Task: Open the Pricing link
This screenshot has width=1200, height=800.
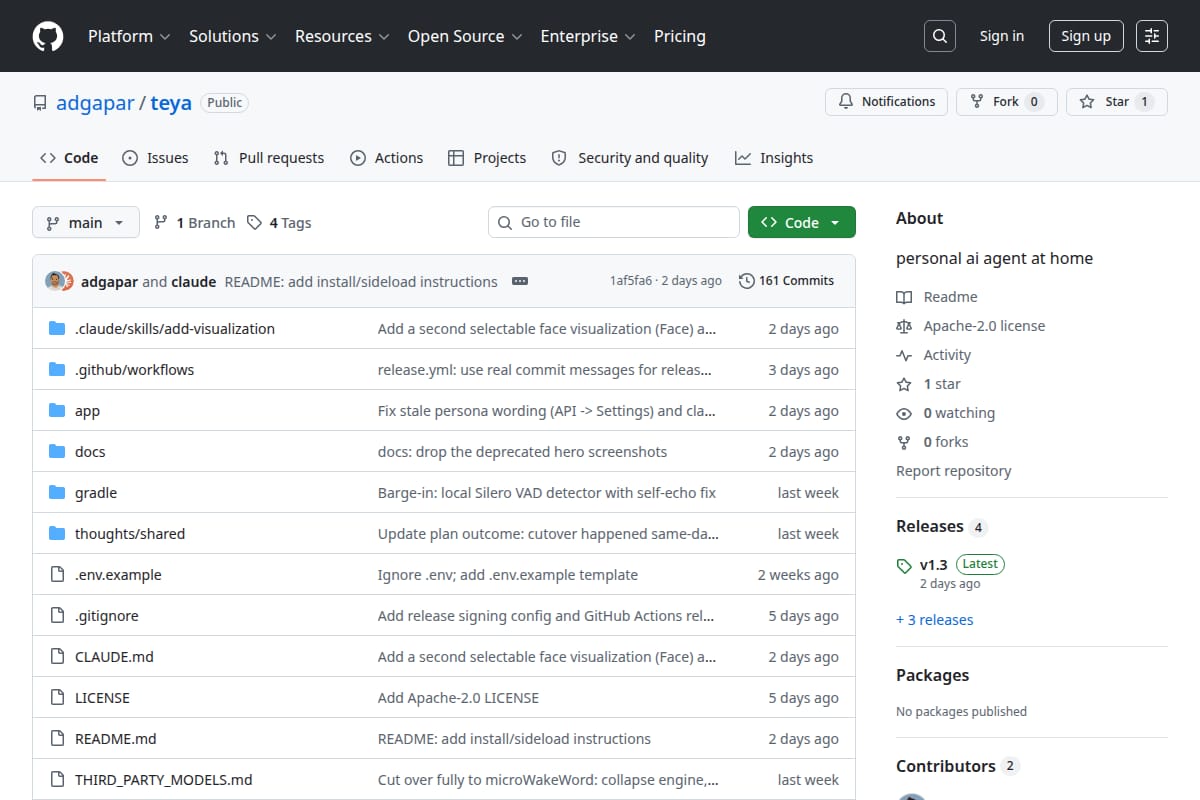Action: coord(680,36)
